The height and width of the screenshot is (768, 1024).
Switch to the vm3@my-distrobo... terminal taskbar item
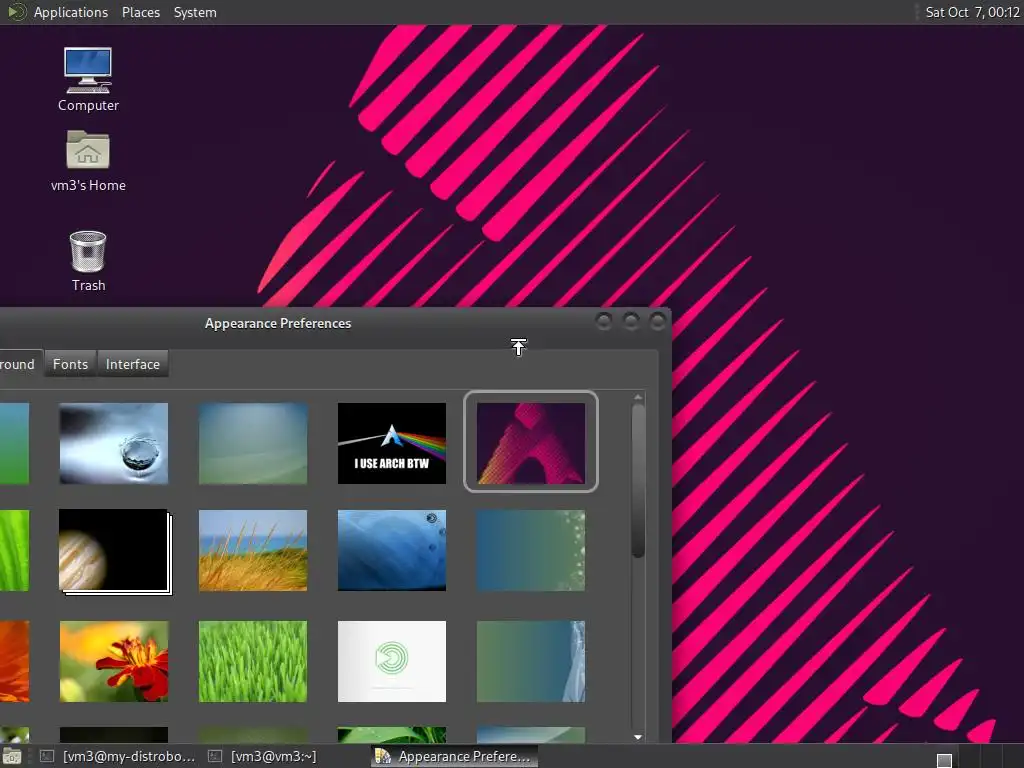[x=118, y=756]
